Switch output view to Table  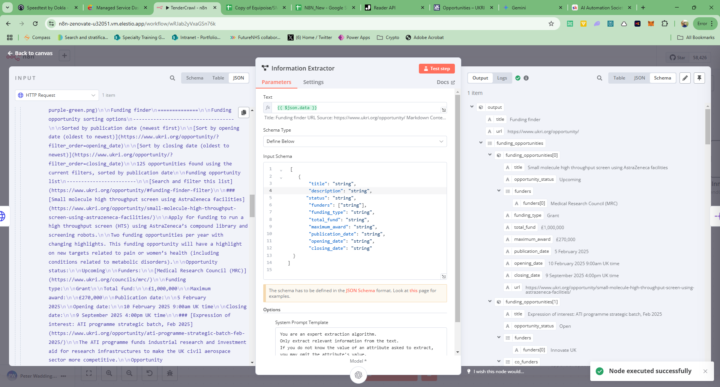pos(619,78)
